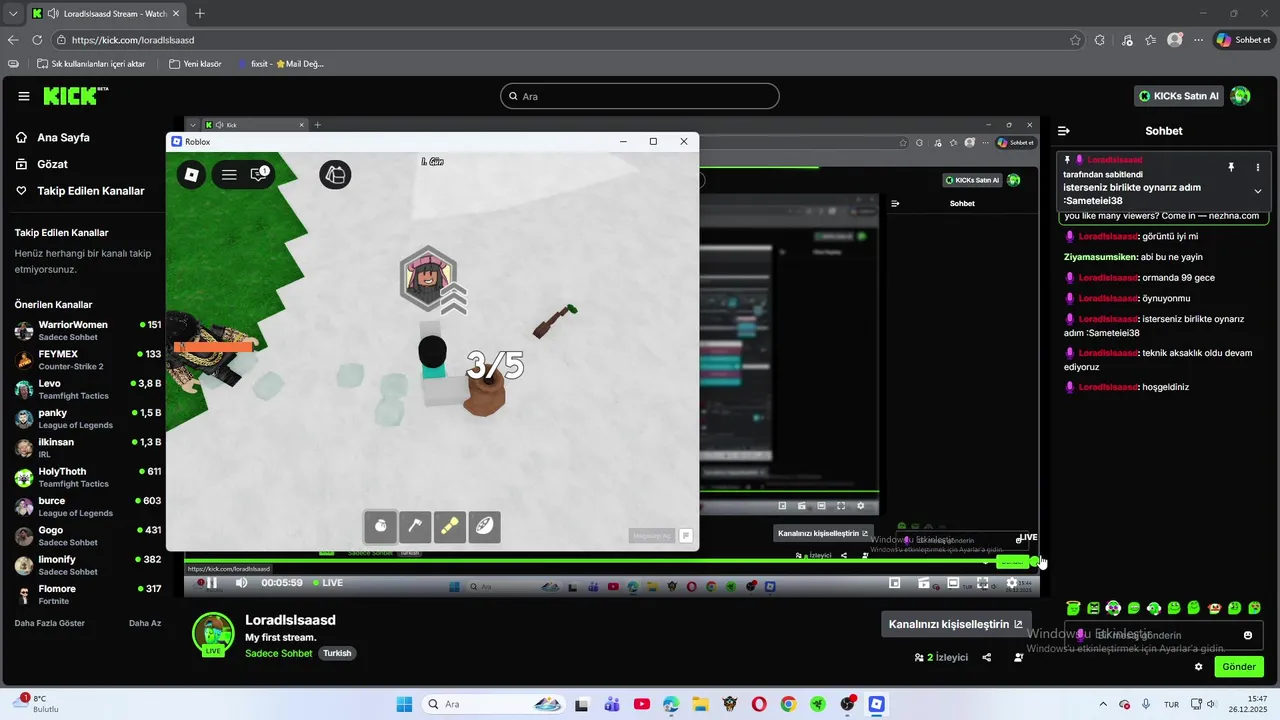Click the Turkish language tag
The width and height of the screenshot is (1280, 720).
pos(337,653)
